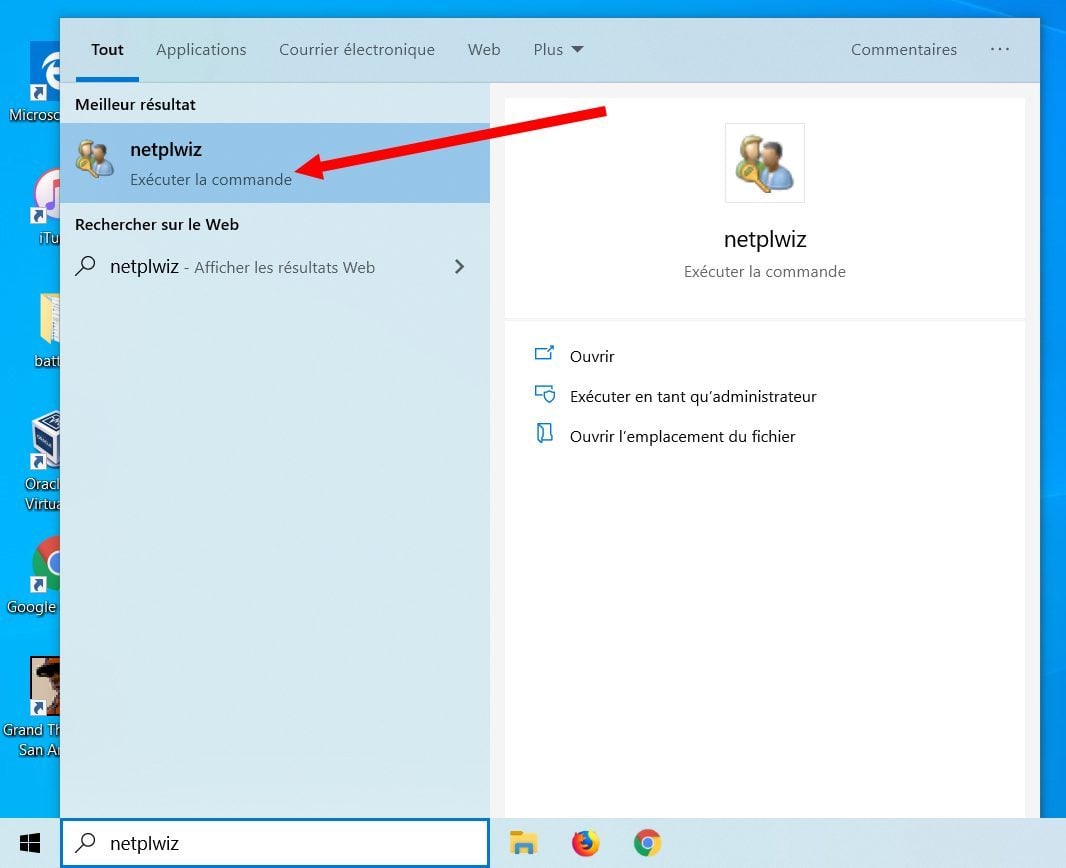Open the Windows Start menu
The height and width of the screenshot is (868, 1066).
[x=30, y=843]
